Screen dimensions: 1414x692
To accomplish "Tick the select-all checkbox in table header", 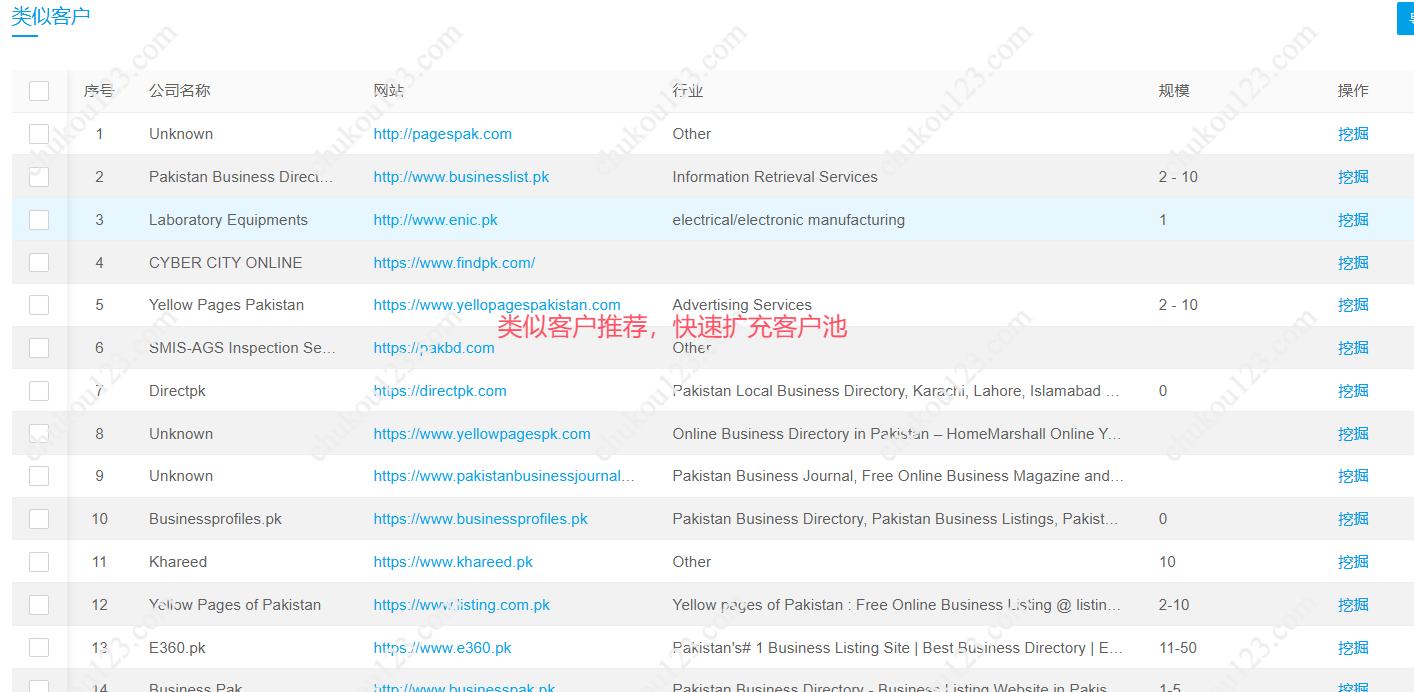I will (x=39, y=91).
